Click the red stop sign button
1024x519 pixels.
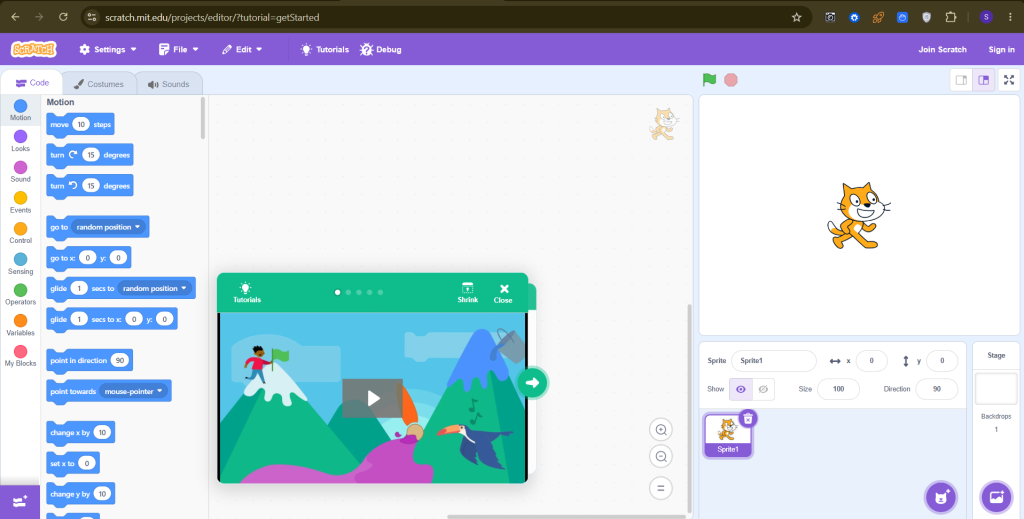731,80
